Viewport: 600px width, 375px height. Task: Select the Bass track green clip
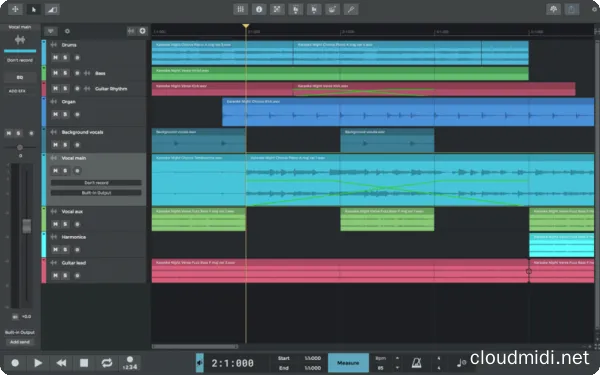(x=340, y=73)
